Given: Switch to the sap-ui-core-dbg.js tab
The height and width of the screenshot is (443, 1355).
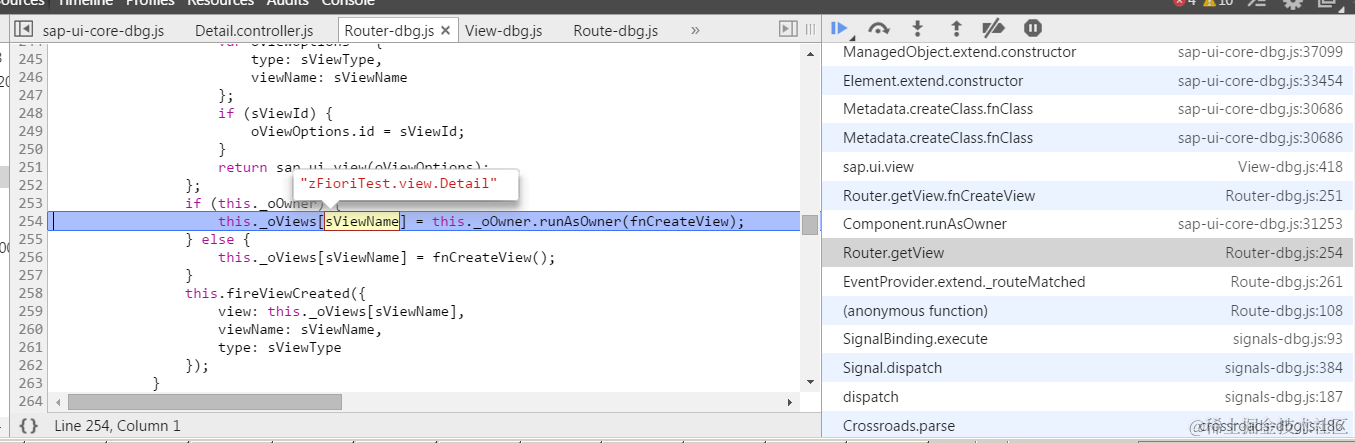Looking at the screenshot, I should click(x=103, y=31).
